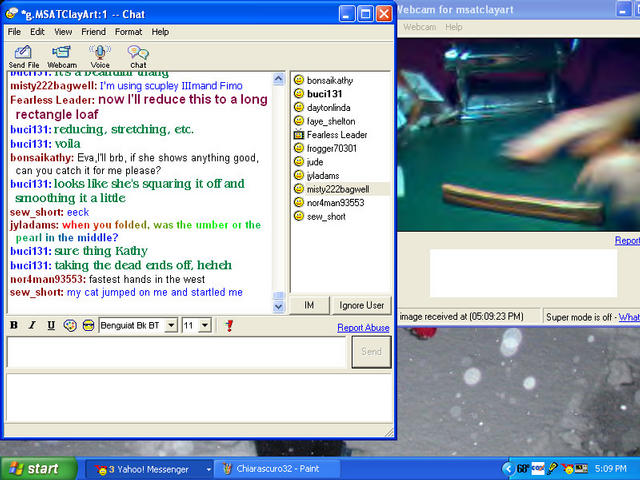This screenshot has width=640, height=480.
Task: Select user jyladams in the list
Action: 323,176
